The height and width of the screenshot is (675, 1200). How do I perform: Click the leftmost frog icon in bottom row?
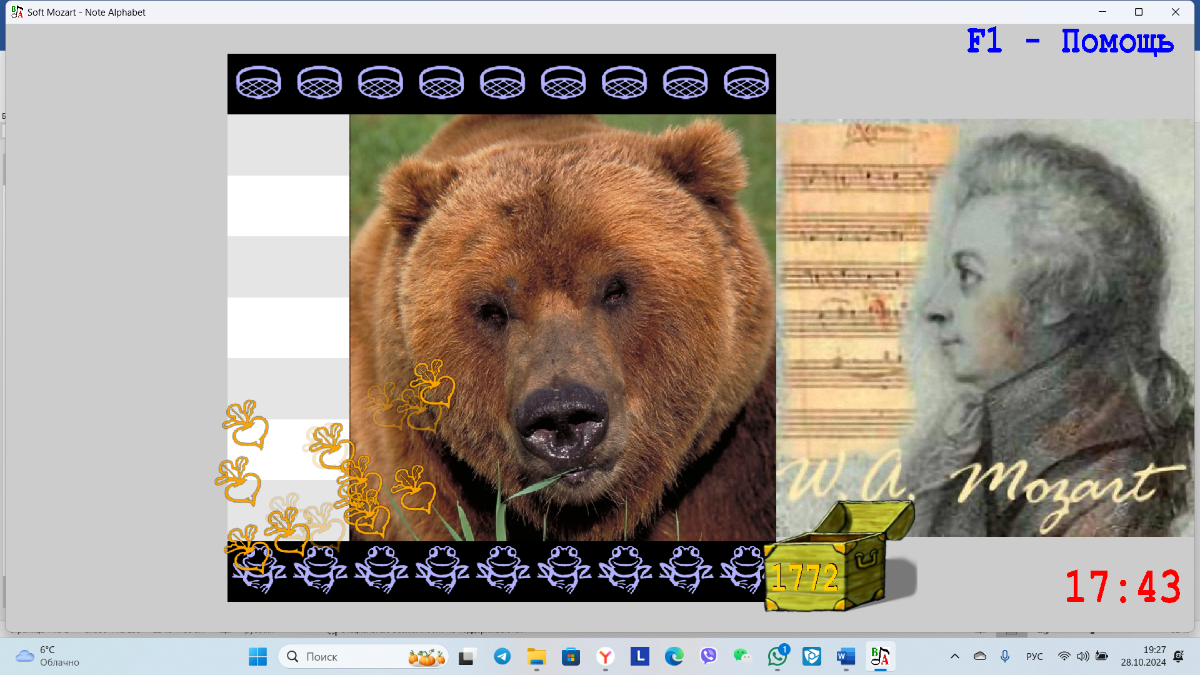point(259,570)
